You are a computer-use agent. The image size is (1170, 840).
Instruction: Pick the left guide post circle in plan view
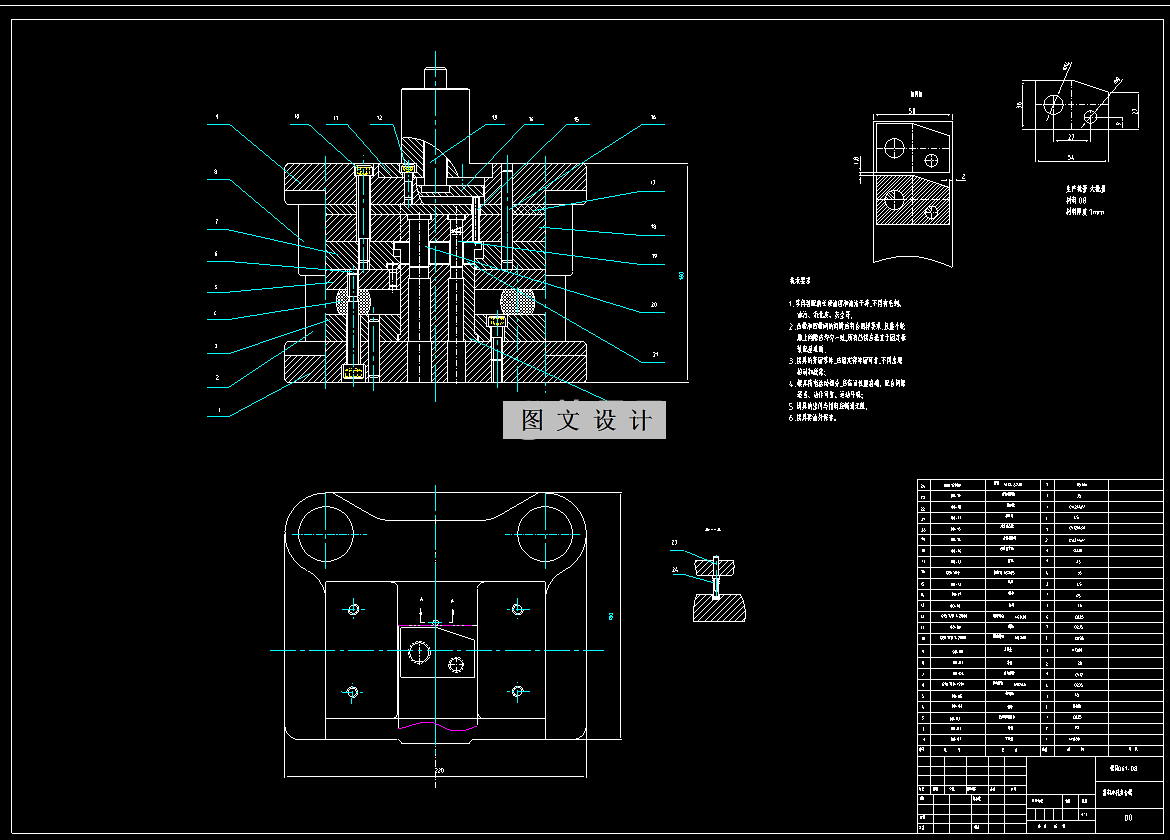coord(325,534)
